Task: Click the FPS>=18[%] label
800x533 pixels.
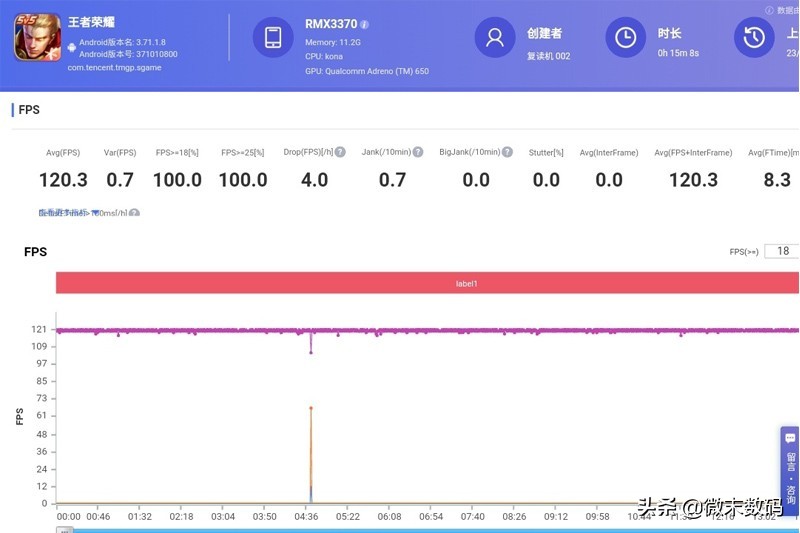Action: (177, 153)
